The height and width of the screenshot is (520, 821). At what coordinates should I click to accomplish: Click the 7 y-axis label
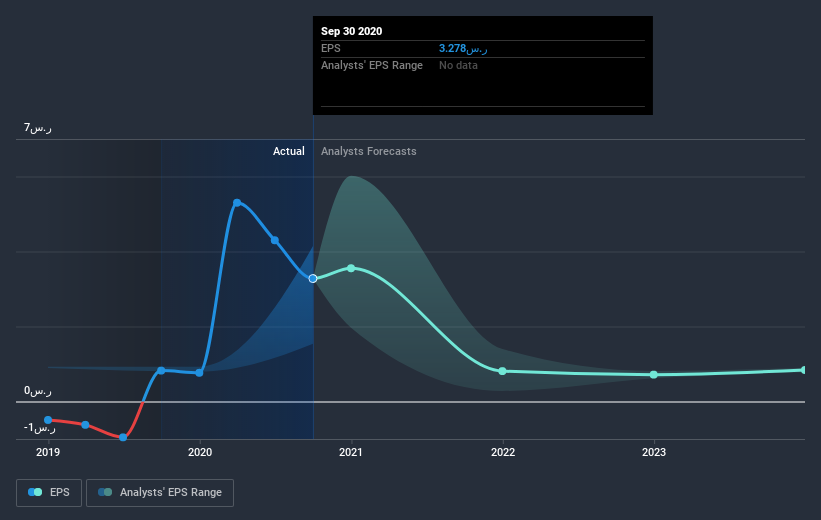(x=38, y=128)
